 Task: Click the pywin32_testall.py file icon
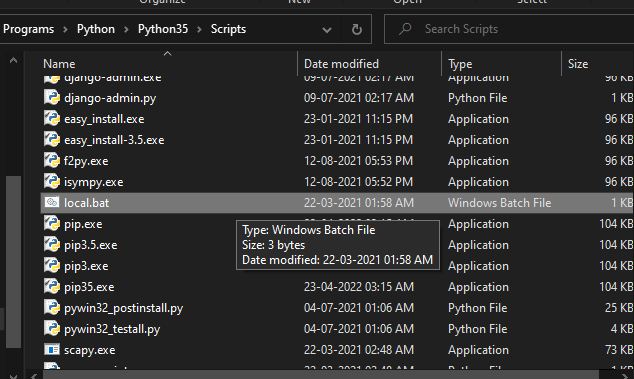(52, 329)
